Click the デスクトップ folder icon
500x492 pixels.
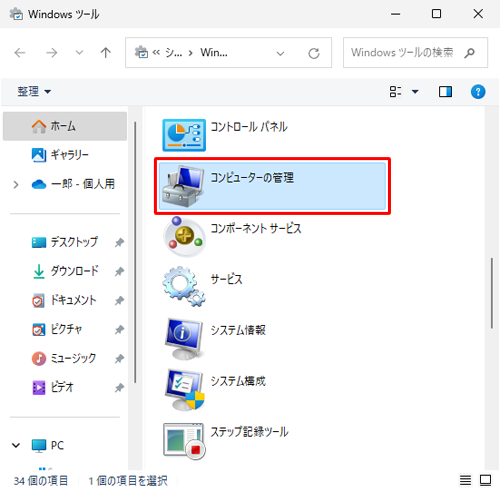click(x=39, y=242)
